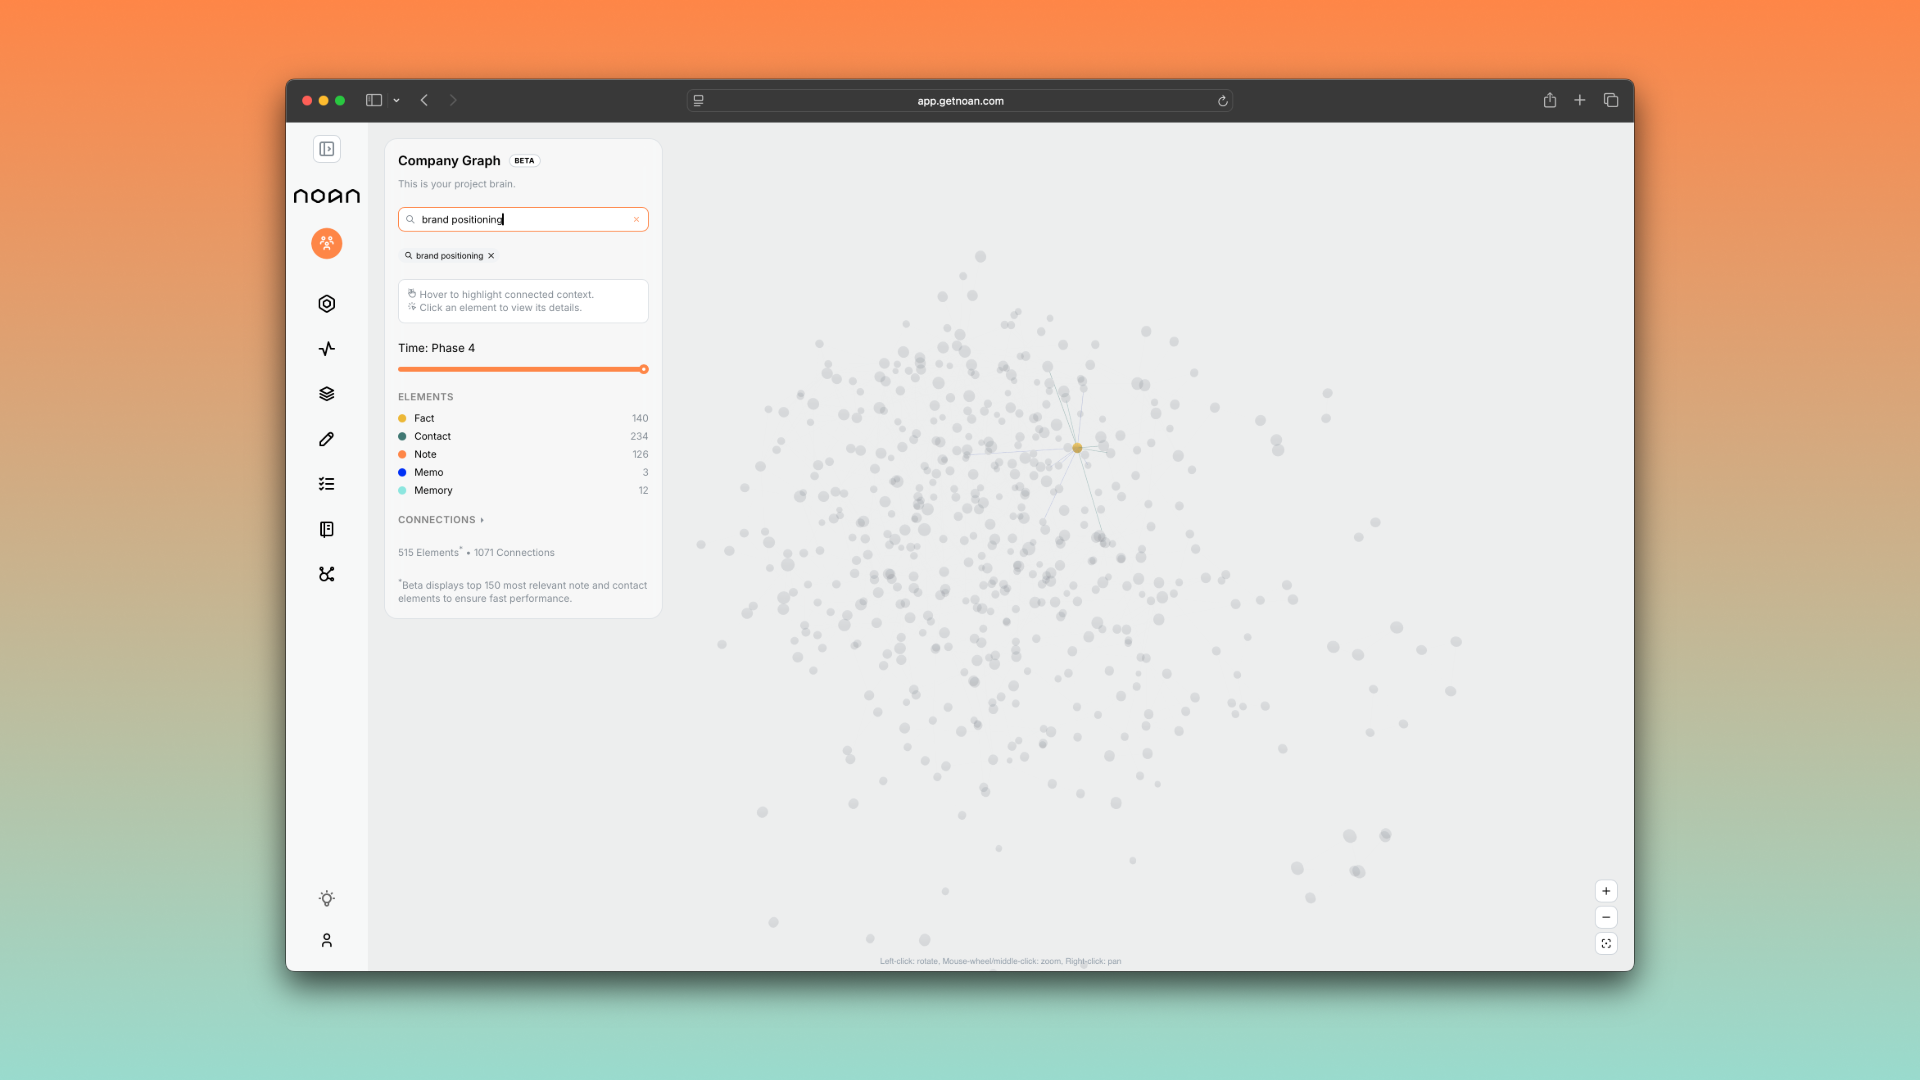Open the checklist tasks icon in sidebar

click(326, 484)
